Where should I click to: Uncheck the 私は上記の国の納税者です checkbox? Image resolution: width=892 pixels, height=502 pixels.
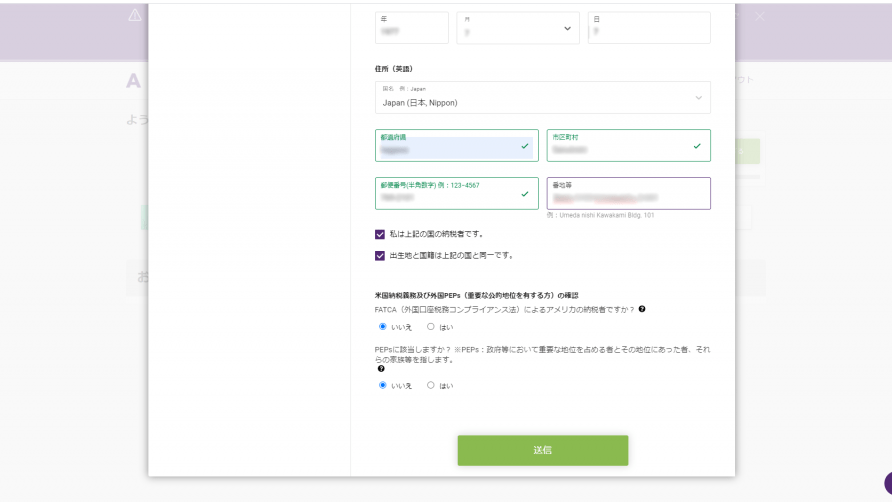(x=380, y=234)
